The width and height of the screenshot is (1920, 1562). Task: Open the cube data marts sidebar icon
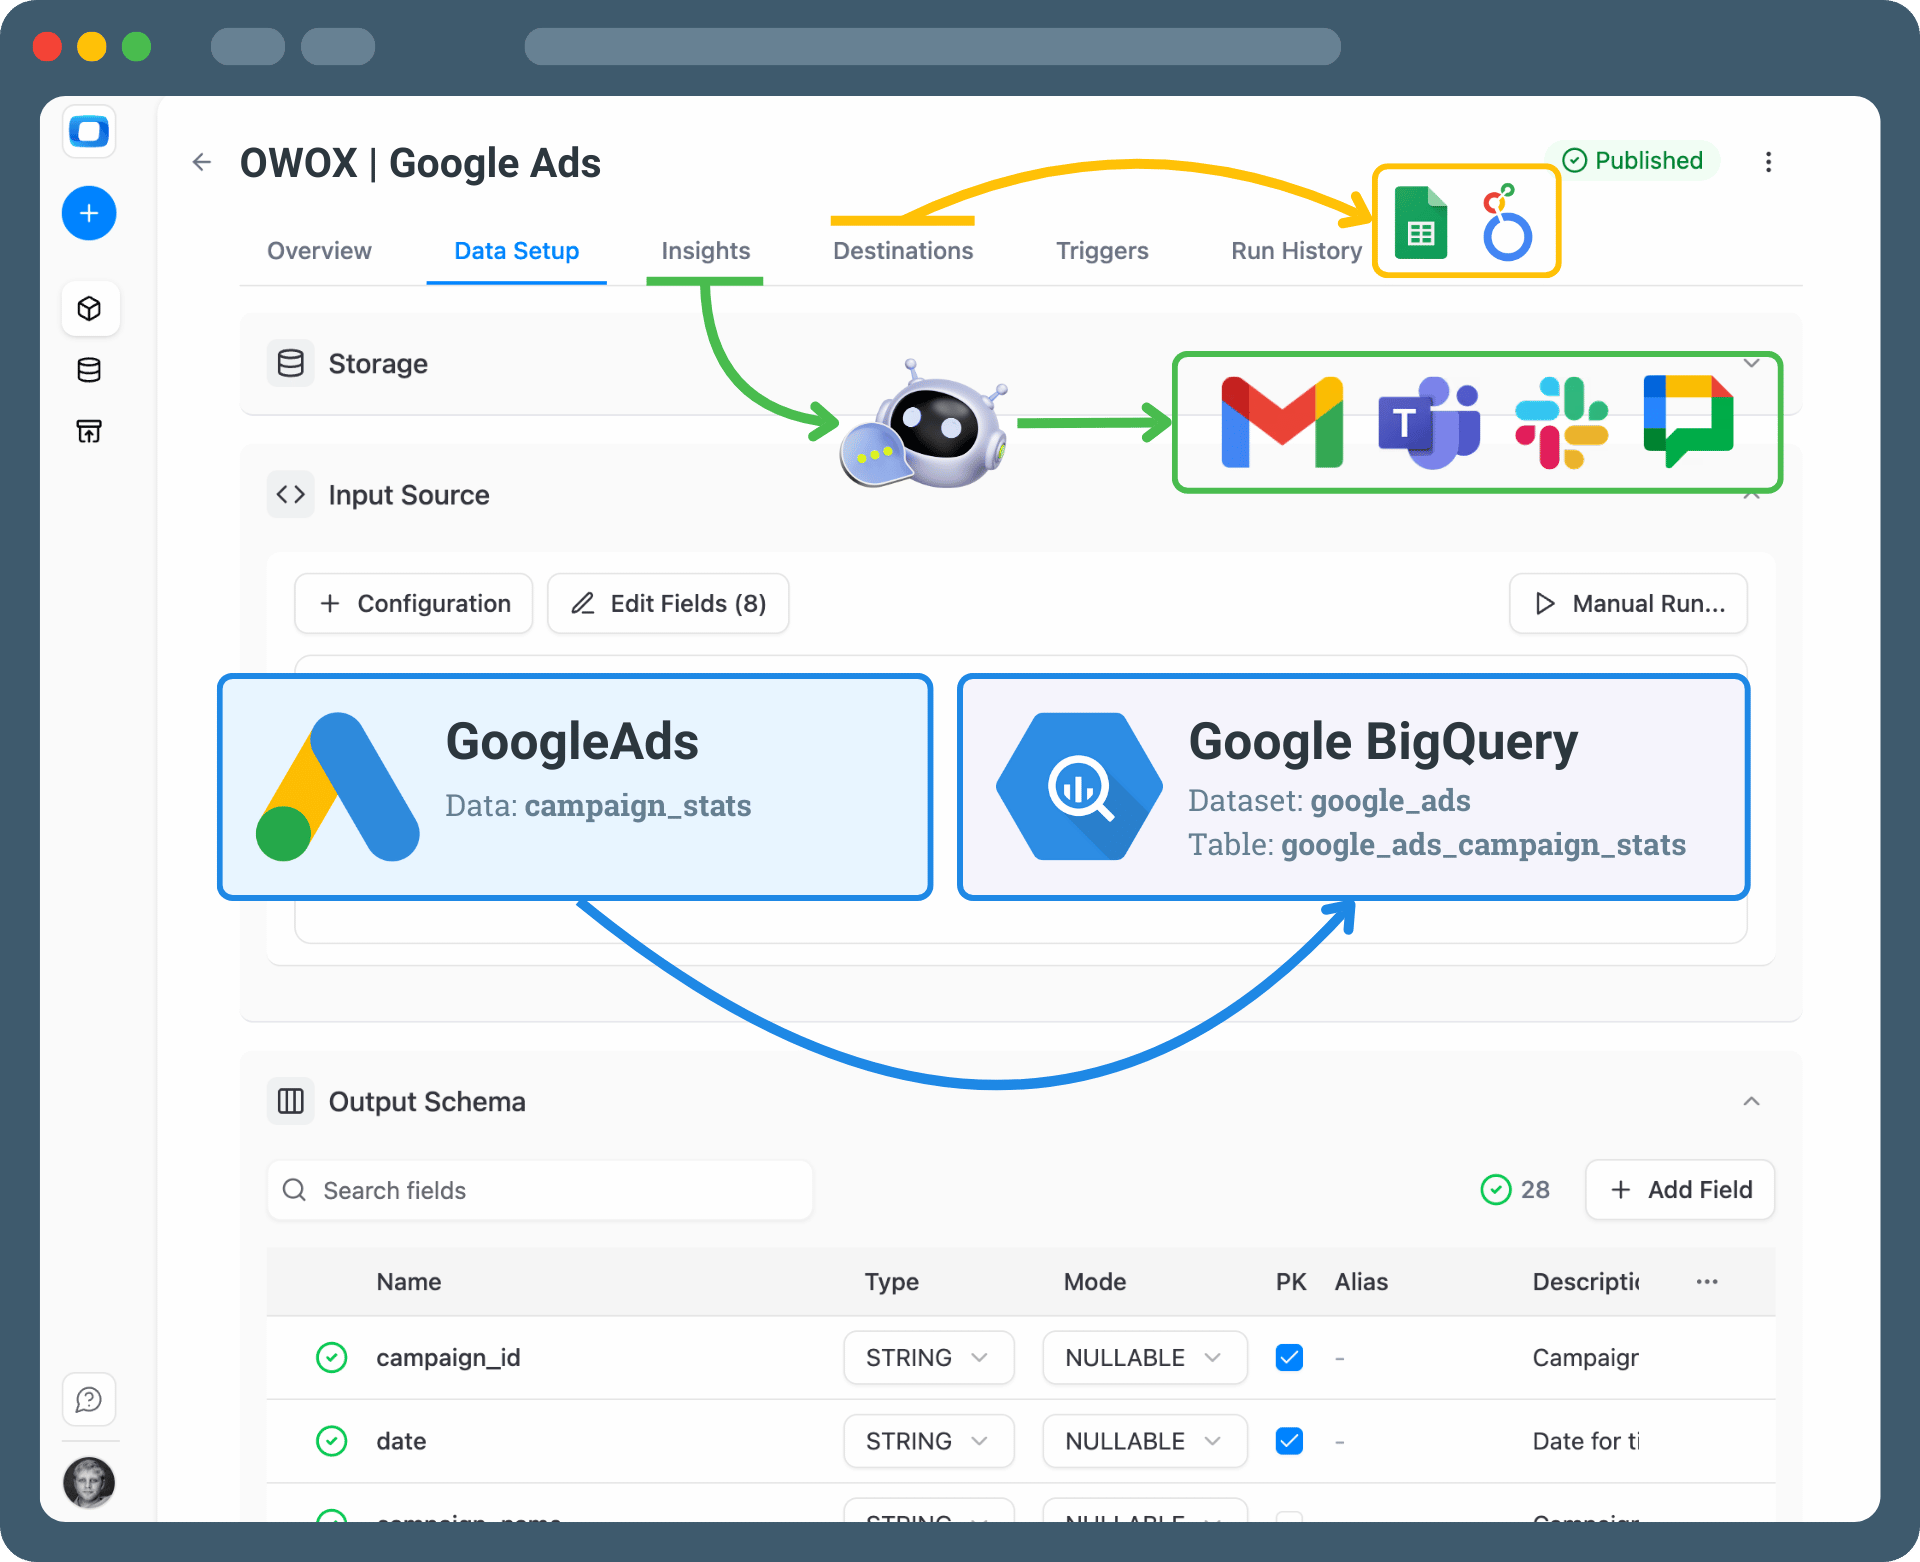pyautogui.click(x=89, y=308)
